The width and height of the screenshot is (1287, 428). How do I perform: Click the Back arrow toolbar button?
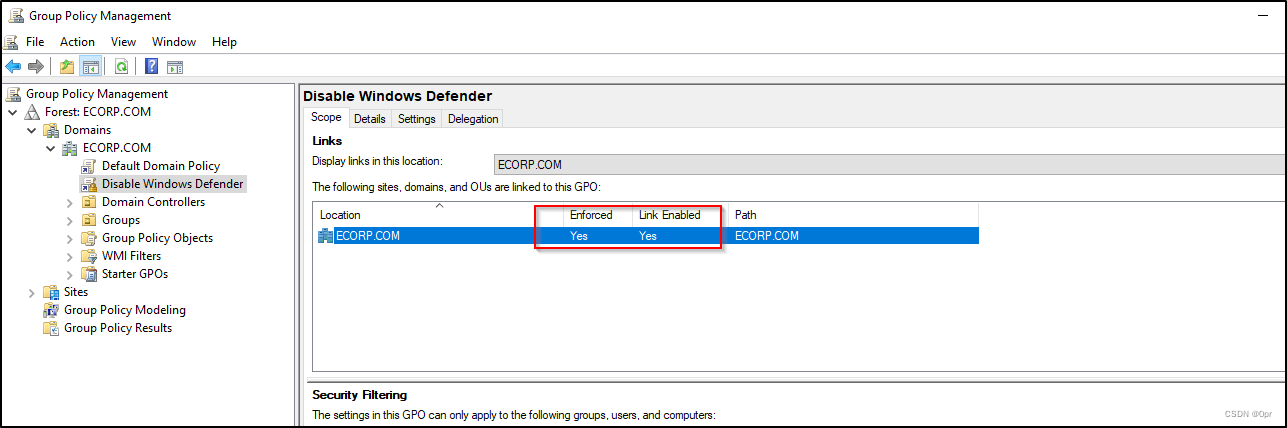coord(13,67)
